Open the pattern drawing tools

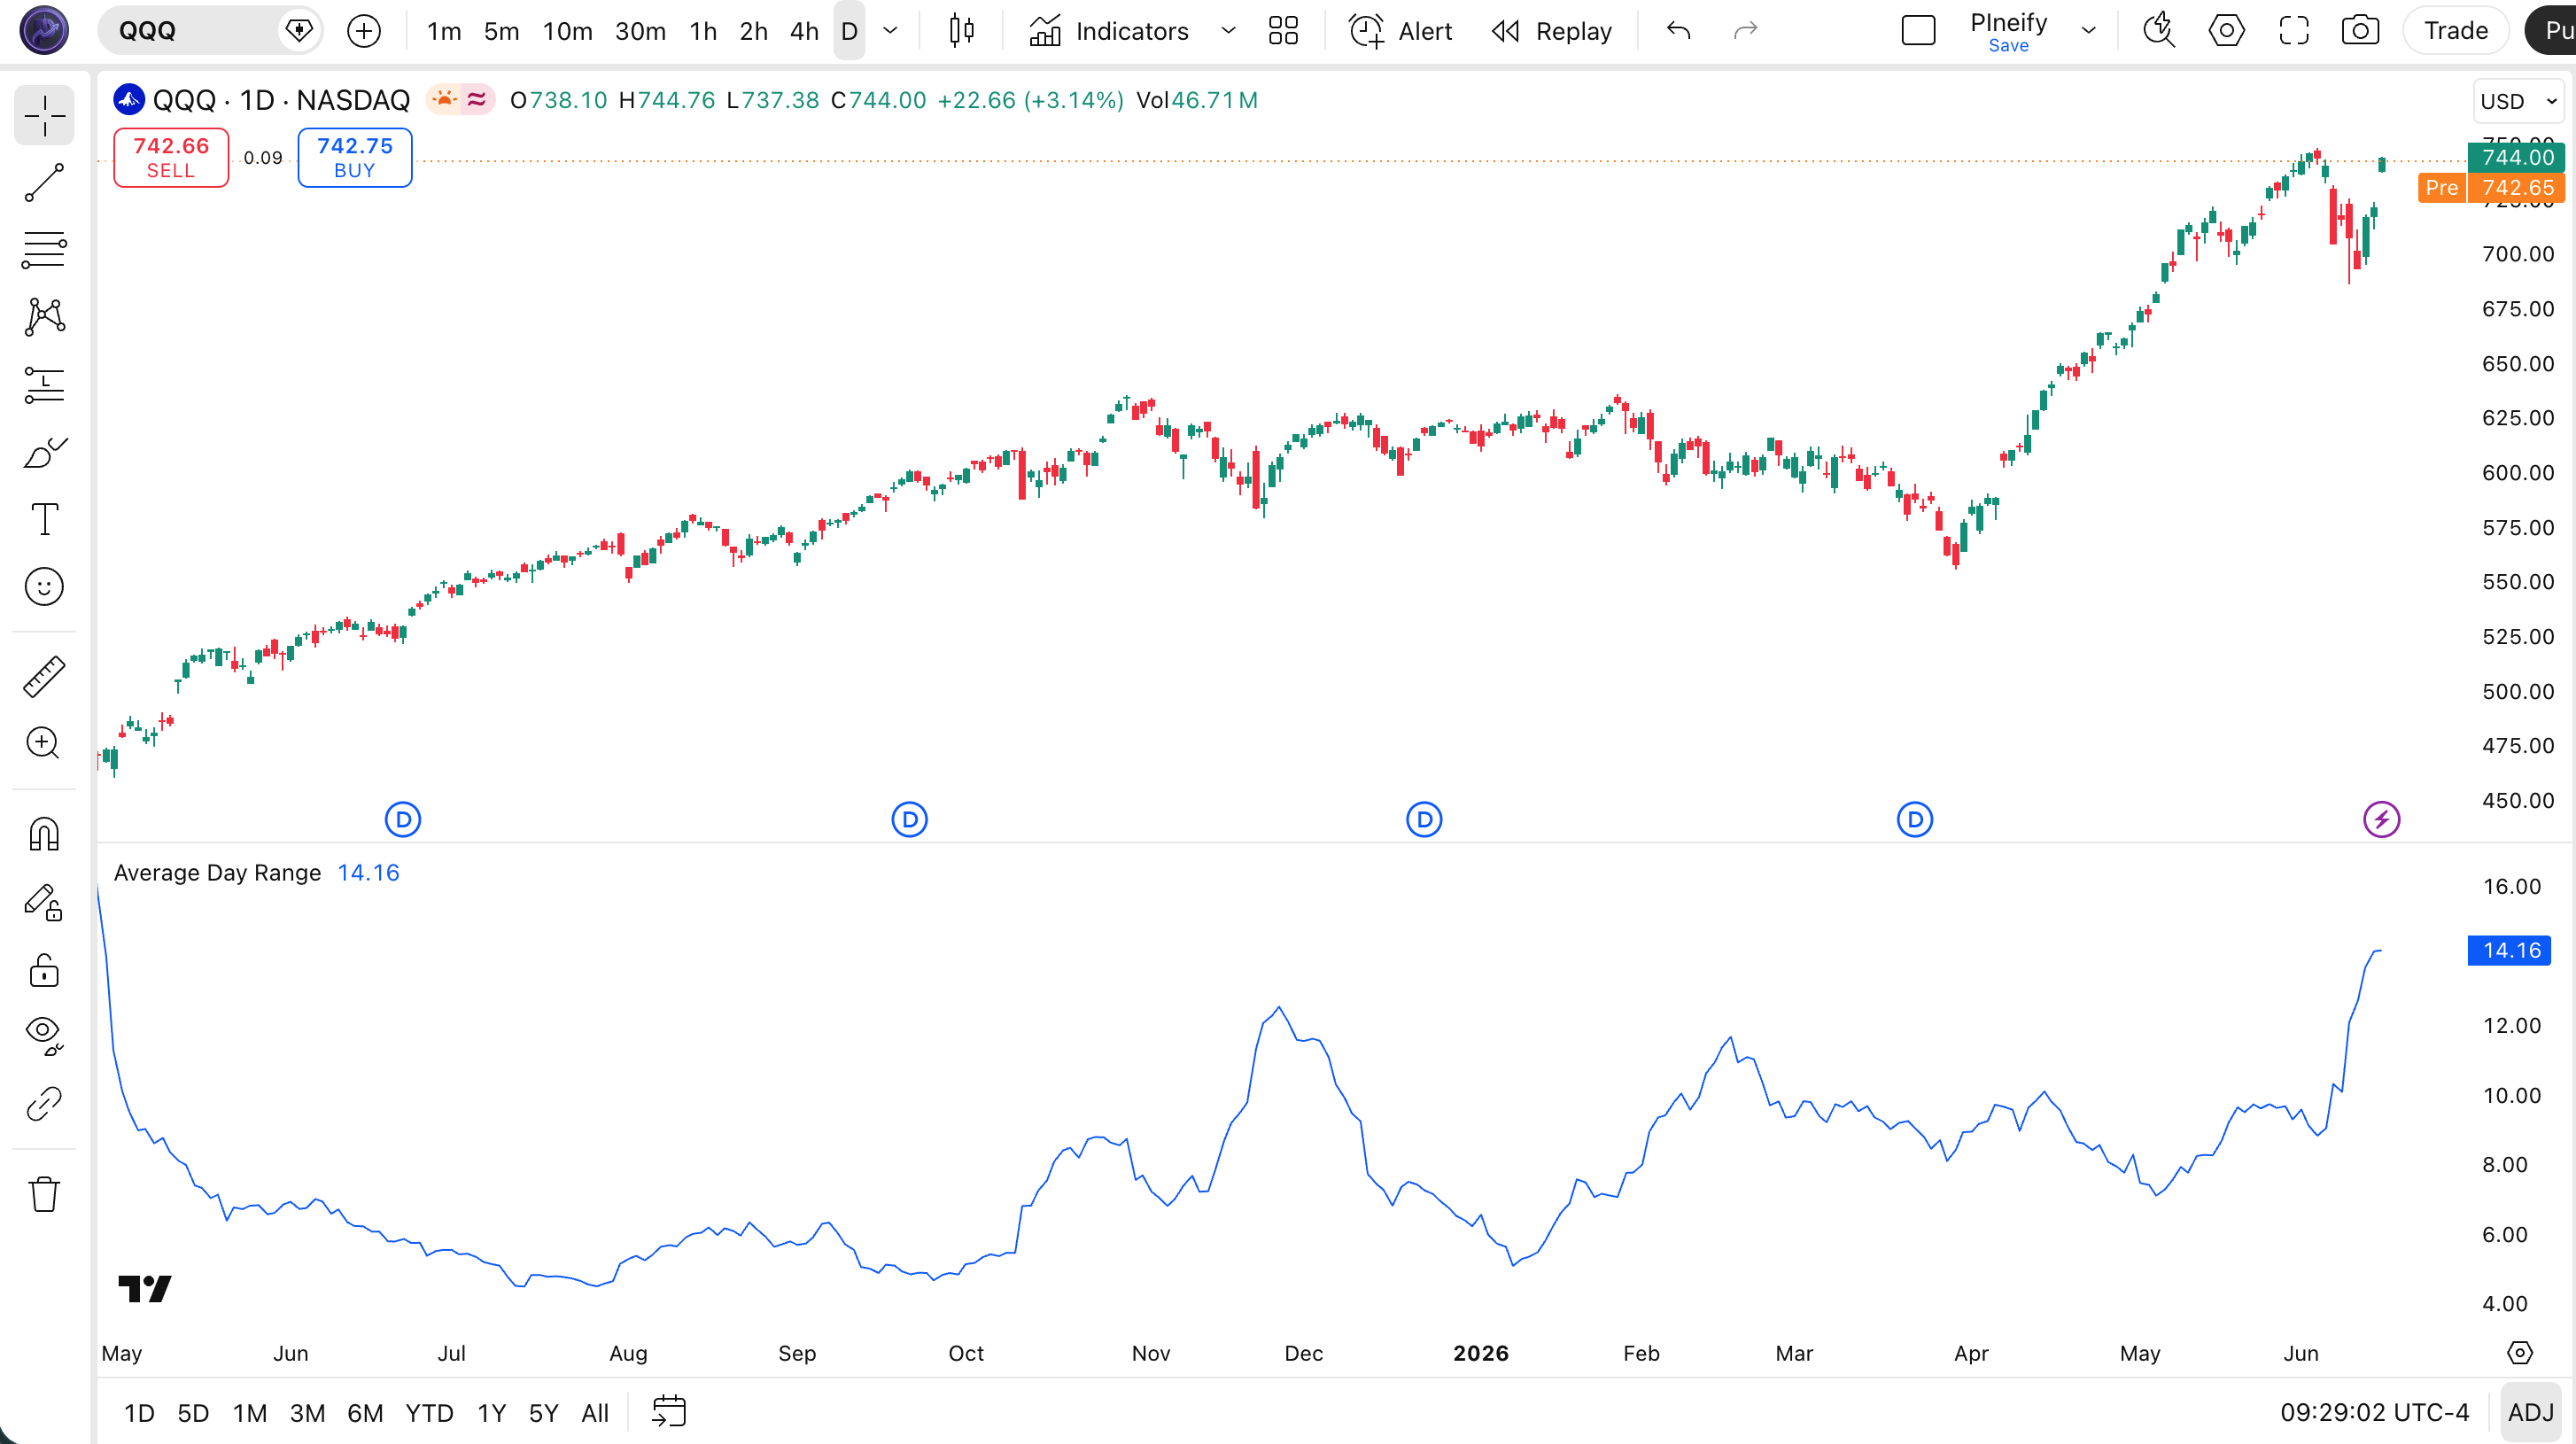pos(44,317)
